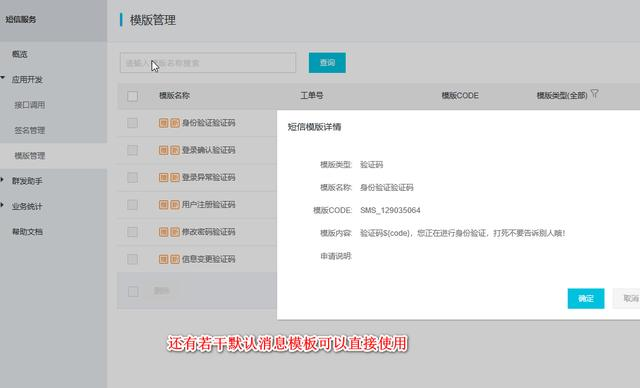Screen dimensions: 640x388
Task: Click second orange icon beside 登录确认验证码
Action: 175,150
